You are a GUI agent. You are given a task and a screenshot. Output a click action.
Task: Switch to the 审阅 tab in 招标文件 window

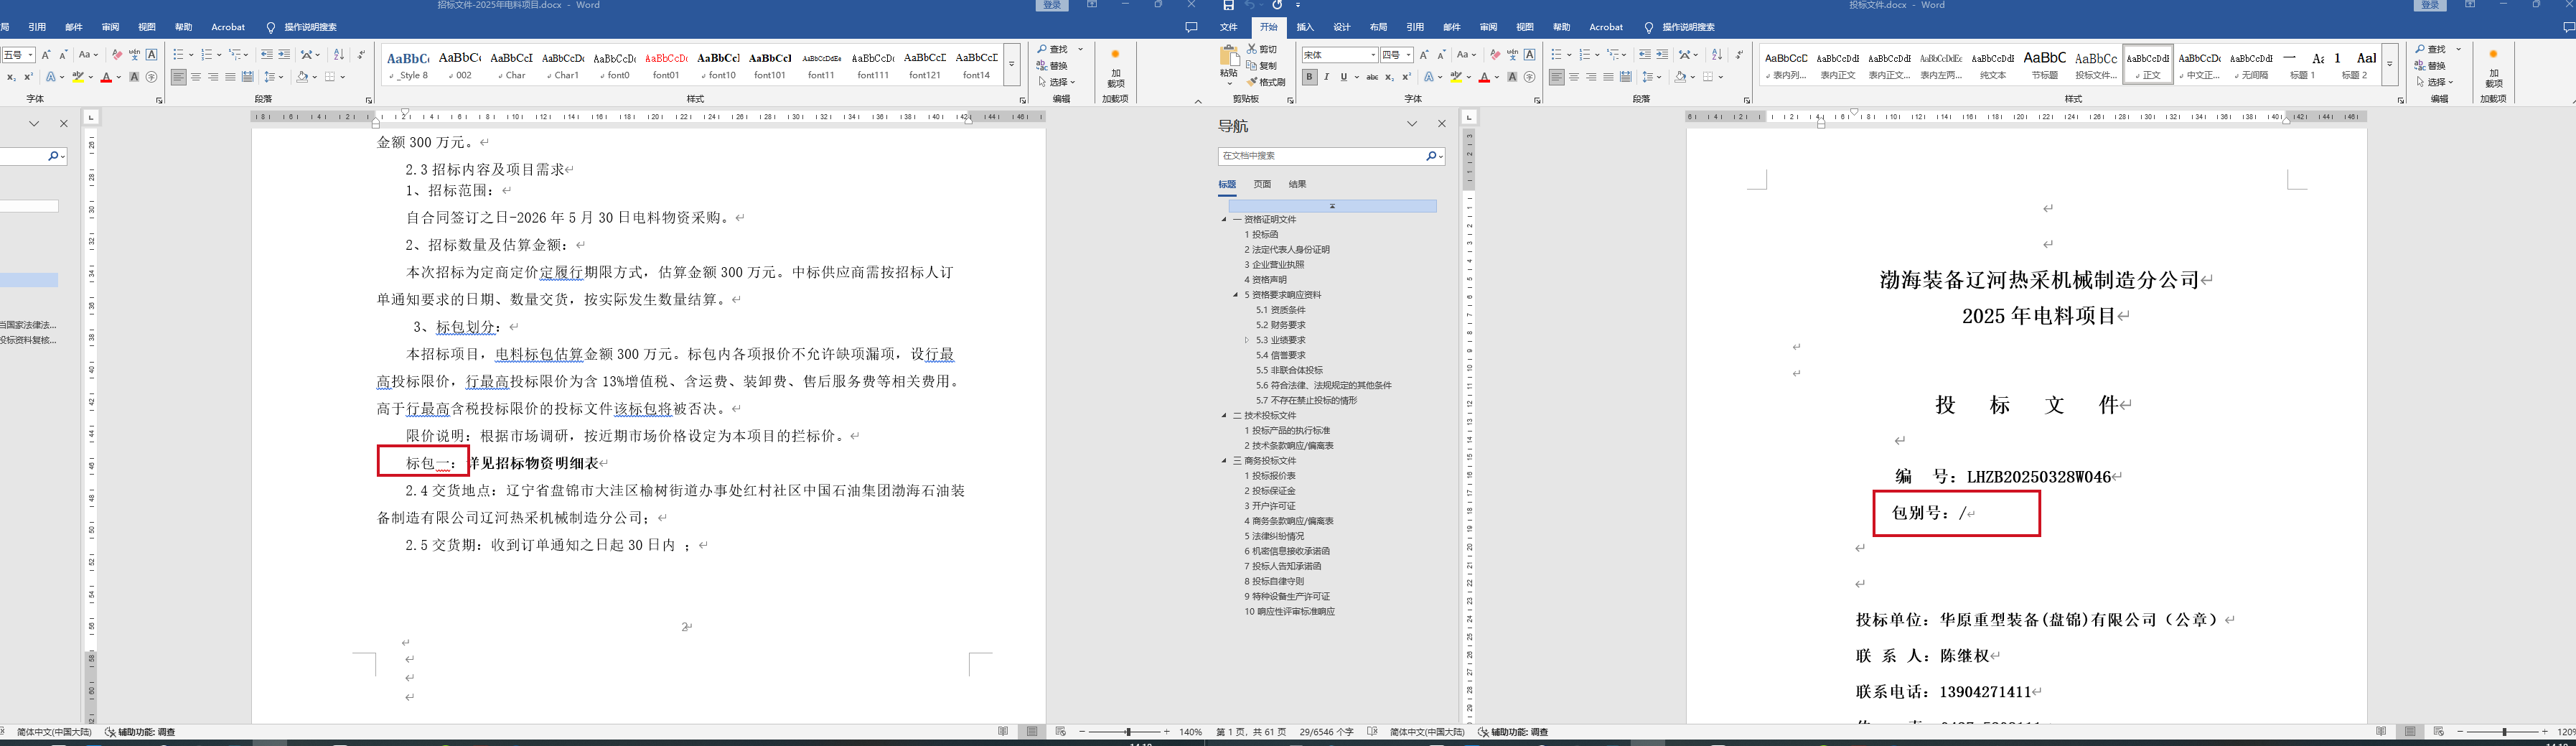coord(110,27)
